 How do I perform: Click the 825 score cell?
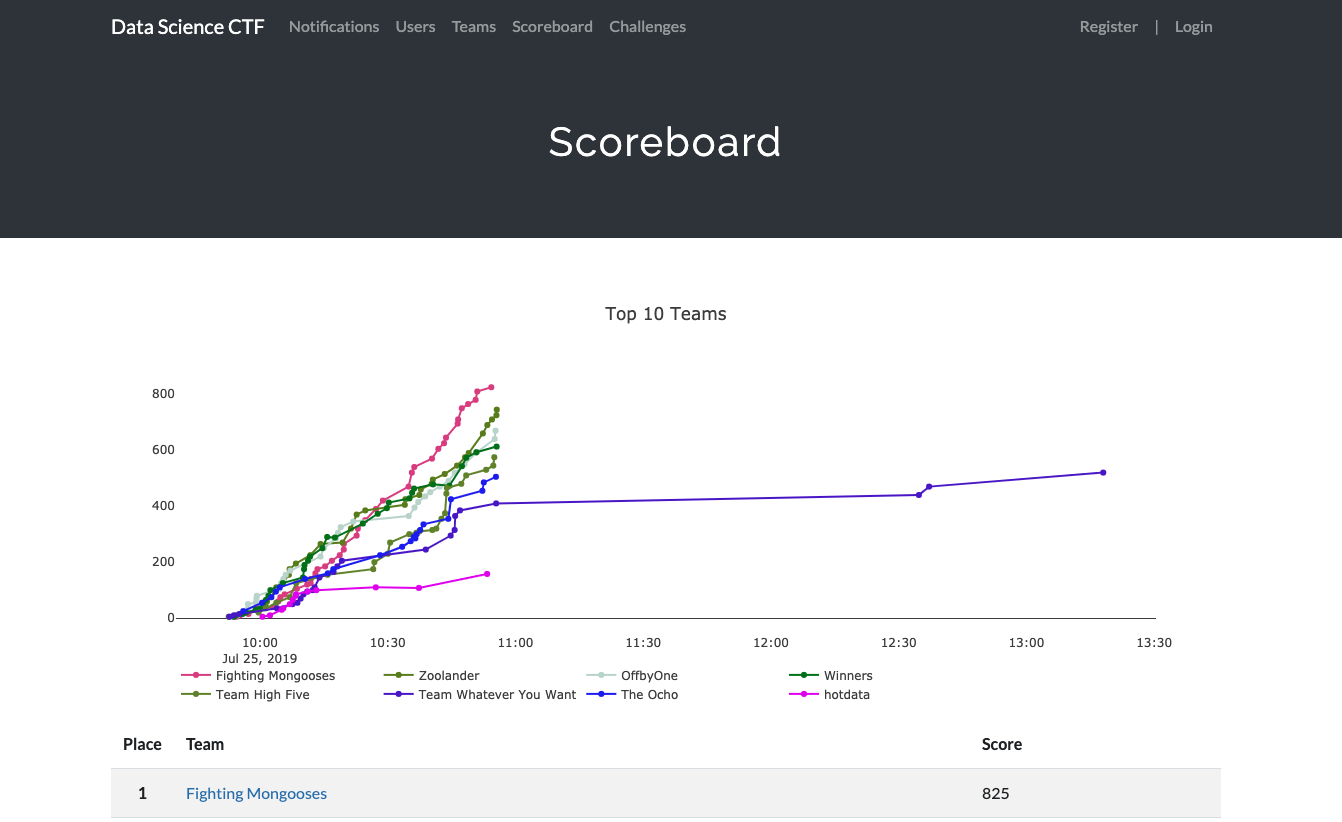tap(996, 794)
